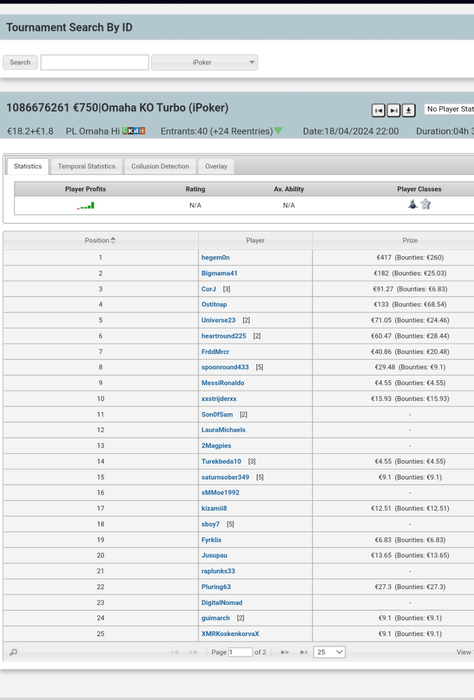Click position number 25 cell
The width and height of the screenshot is (474, 700).
coord(100,633)
